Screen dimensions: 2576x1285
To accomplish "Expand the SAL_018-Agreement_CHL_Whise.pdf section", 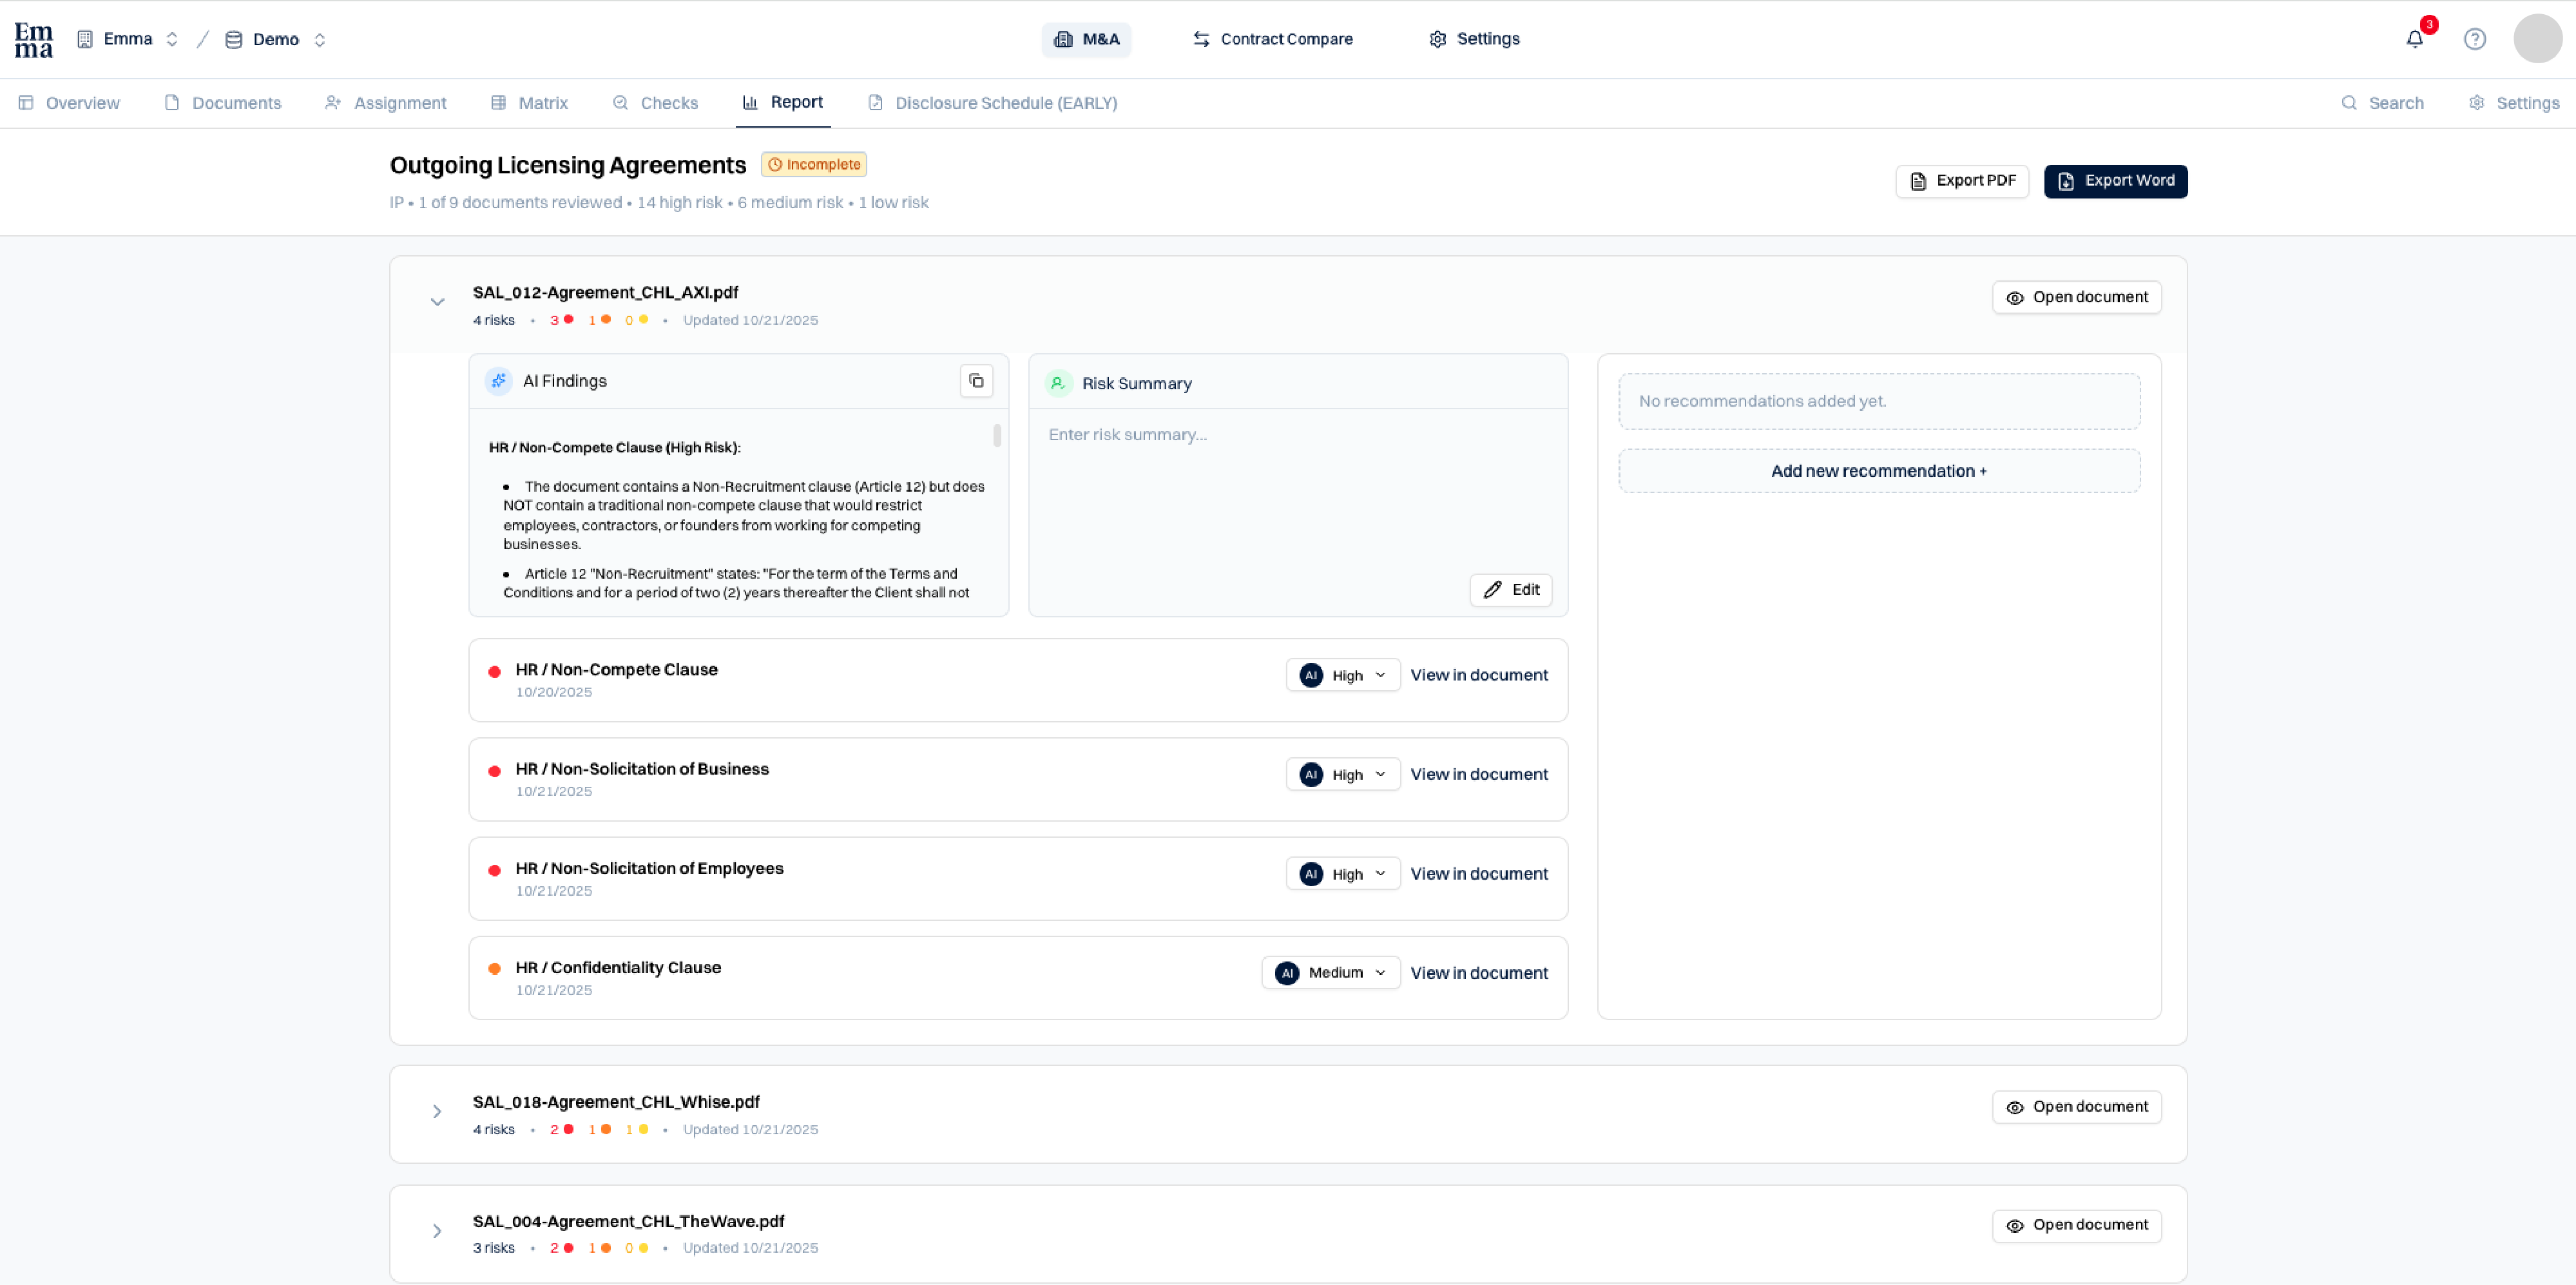I will pyautogui.click(x=437, y=1111).
